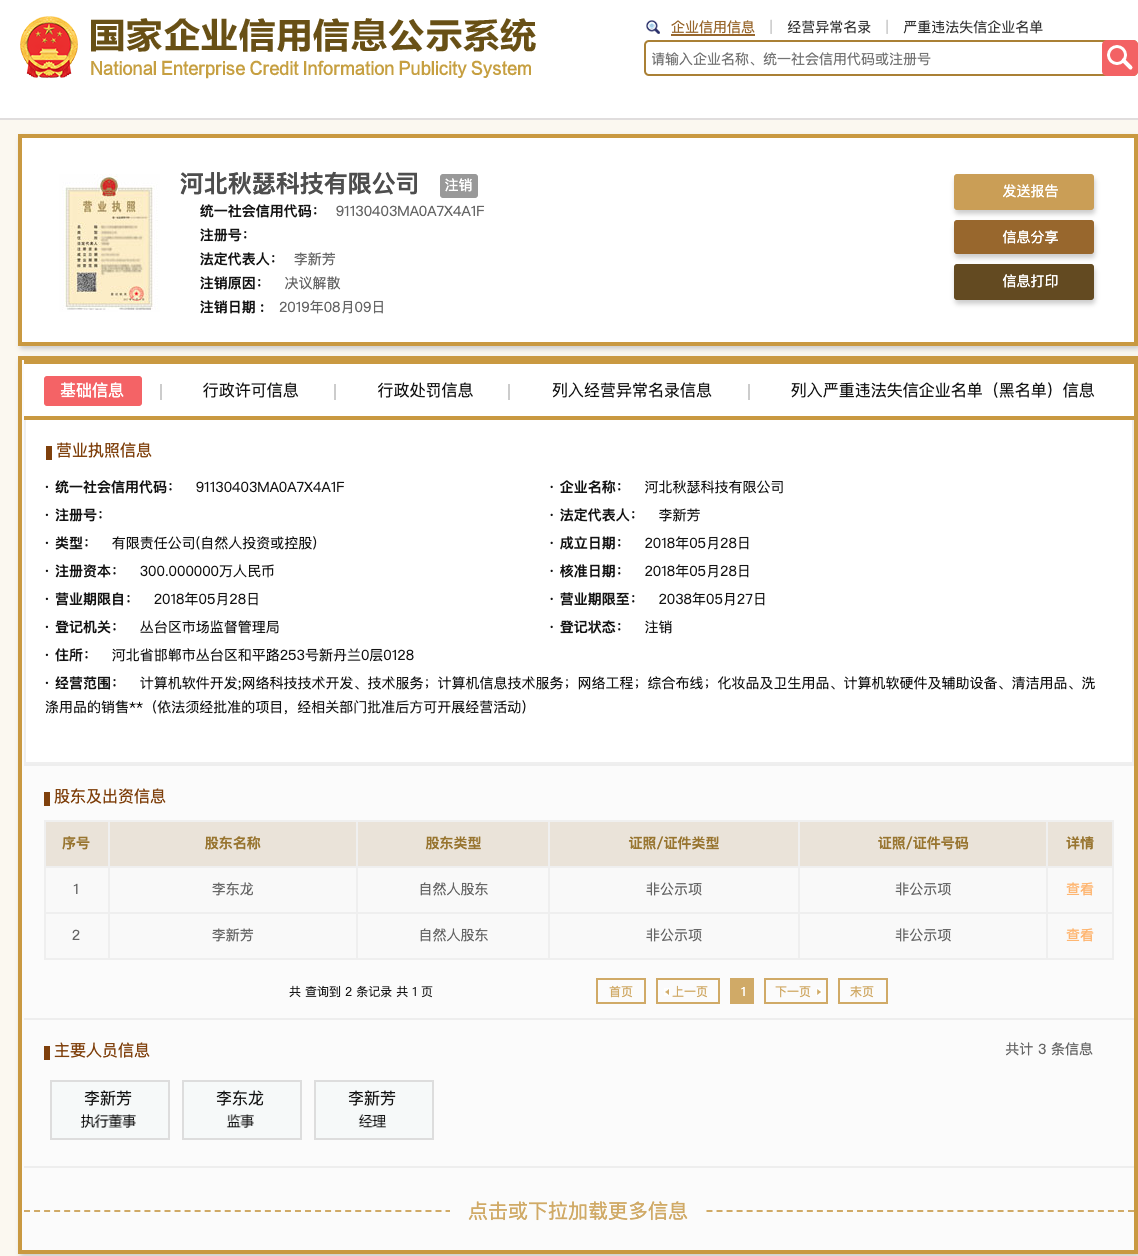Click the 国家企业信用信息公示系统 site title

click(313, 36)
